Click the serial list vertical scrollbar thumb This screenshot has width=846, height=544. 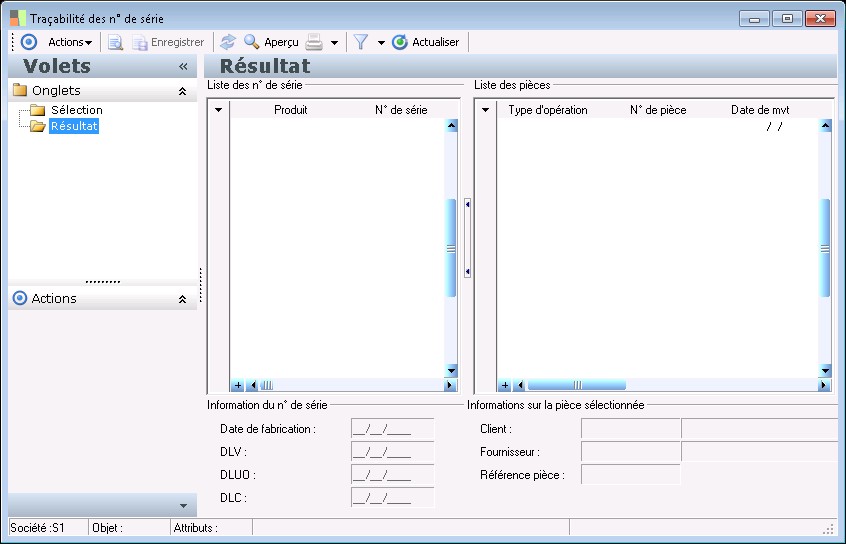452,248
